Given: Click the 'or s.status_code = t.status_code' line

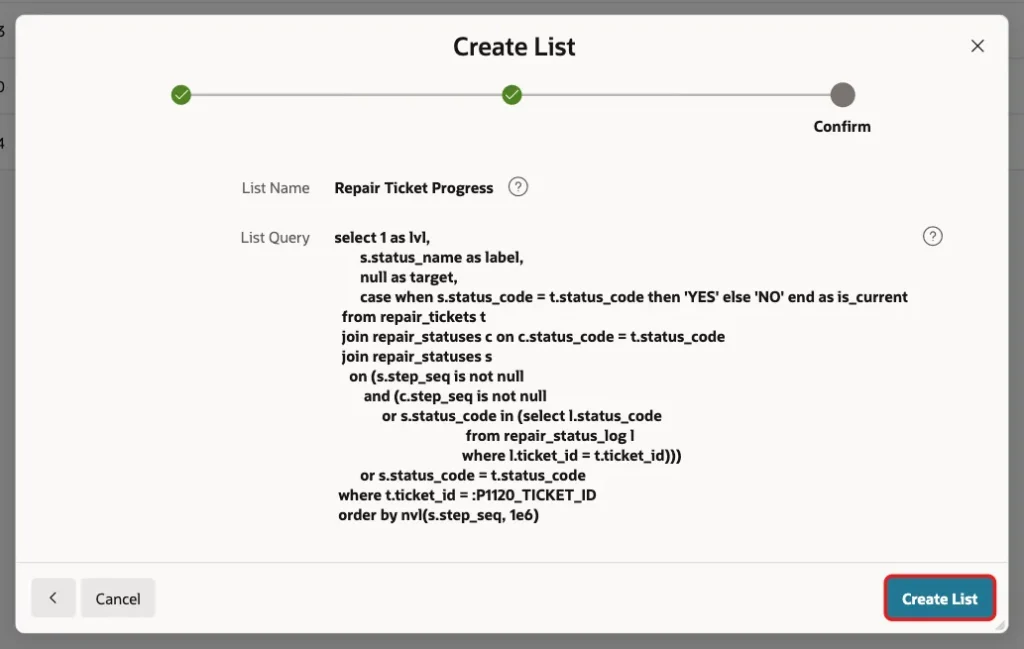Looking at the screenshot, I should click(472, 475).
